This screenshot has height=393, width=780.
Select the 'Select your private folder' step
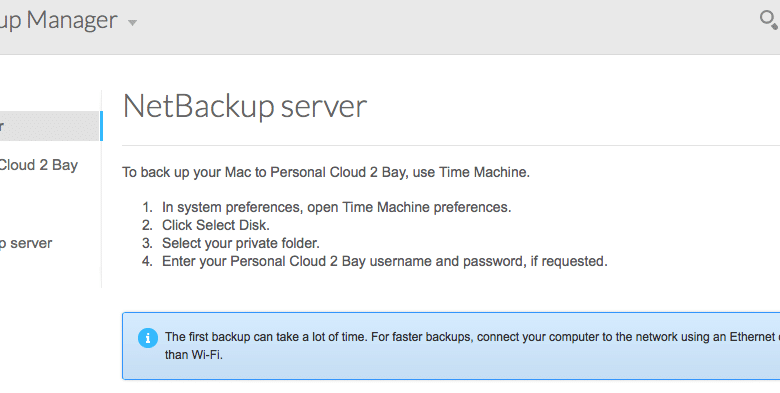click(x=241, y=243)
